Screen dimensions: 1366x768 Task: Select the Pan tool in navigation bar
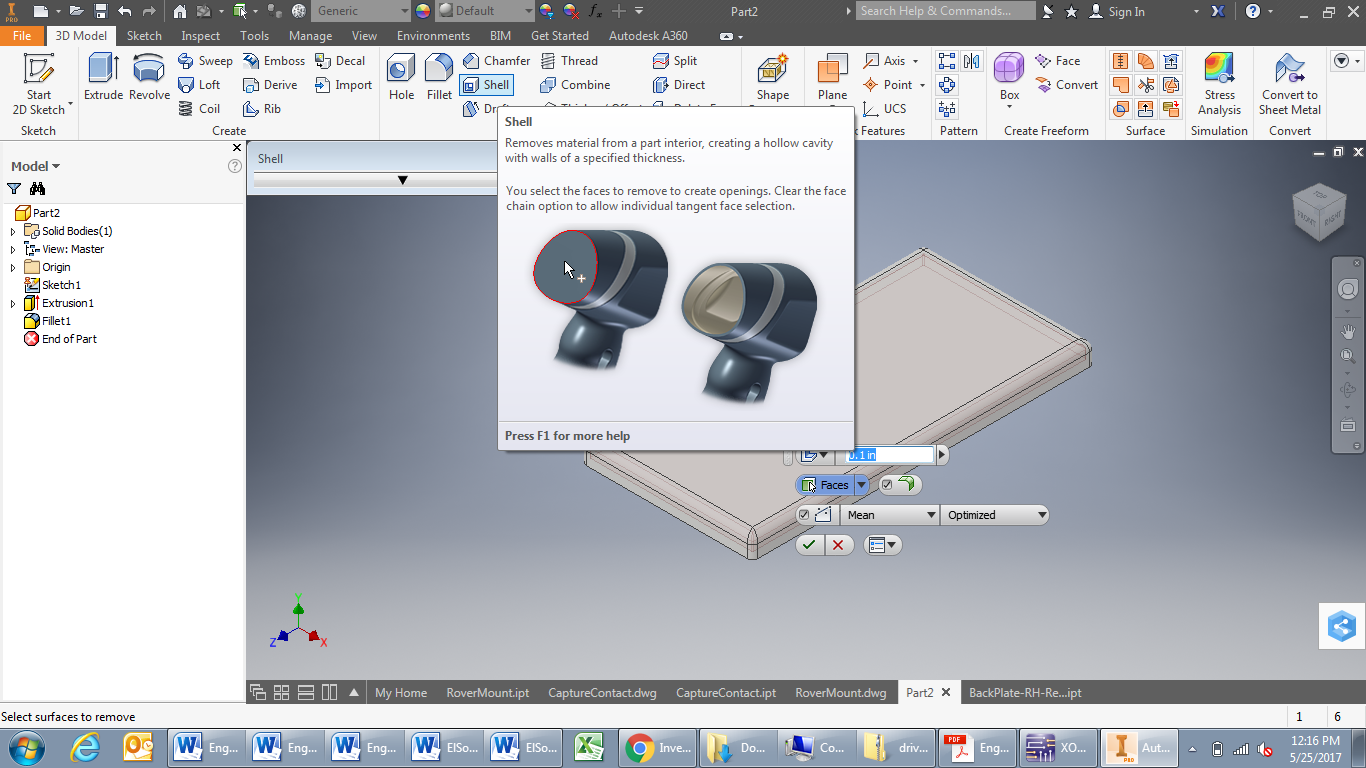(1348, 331)
